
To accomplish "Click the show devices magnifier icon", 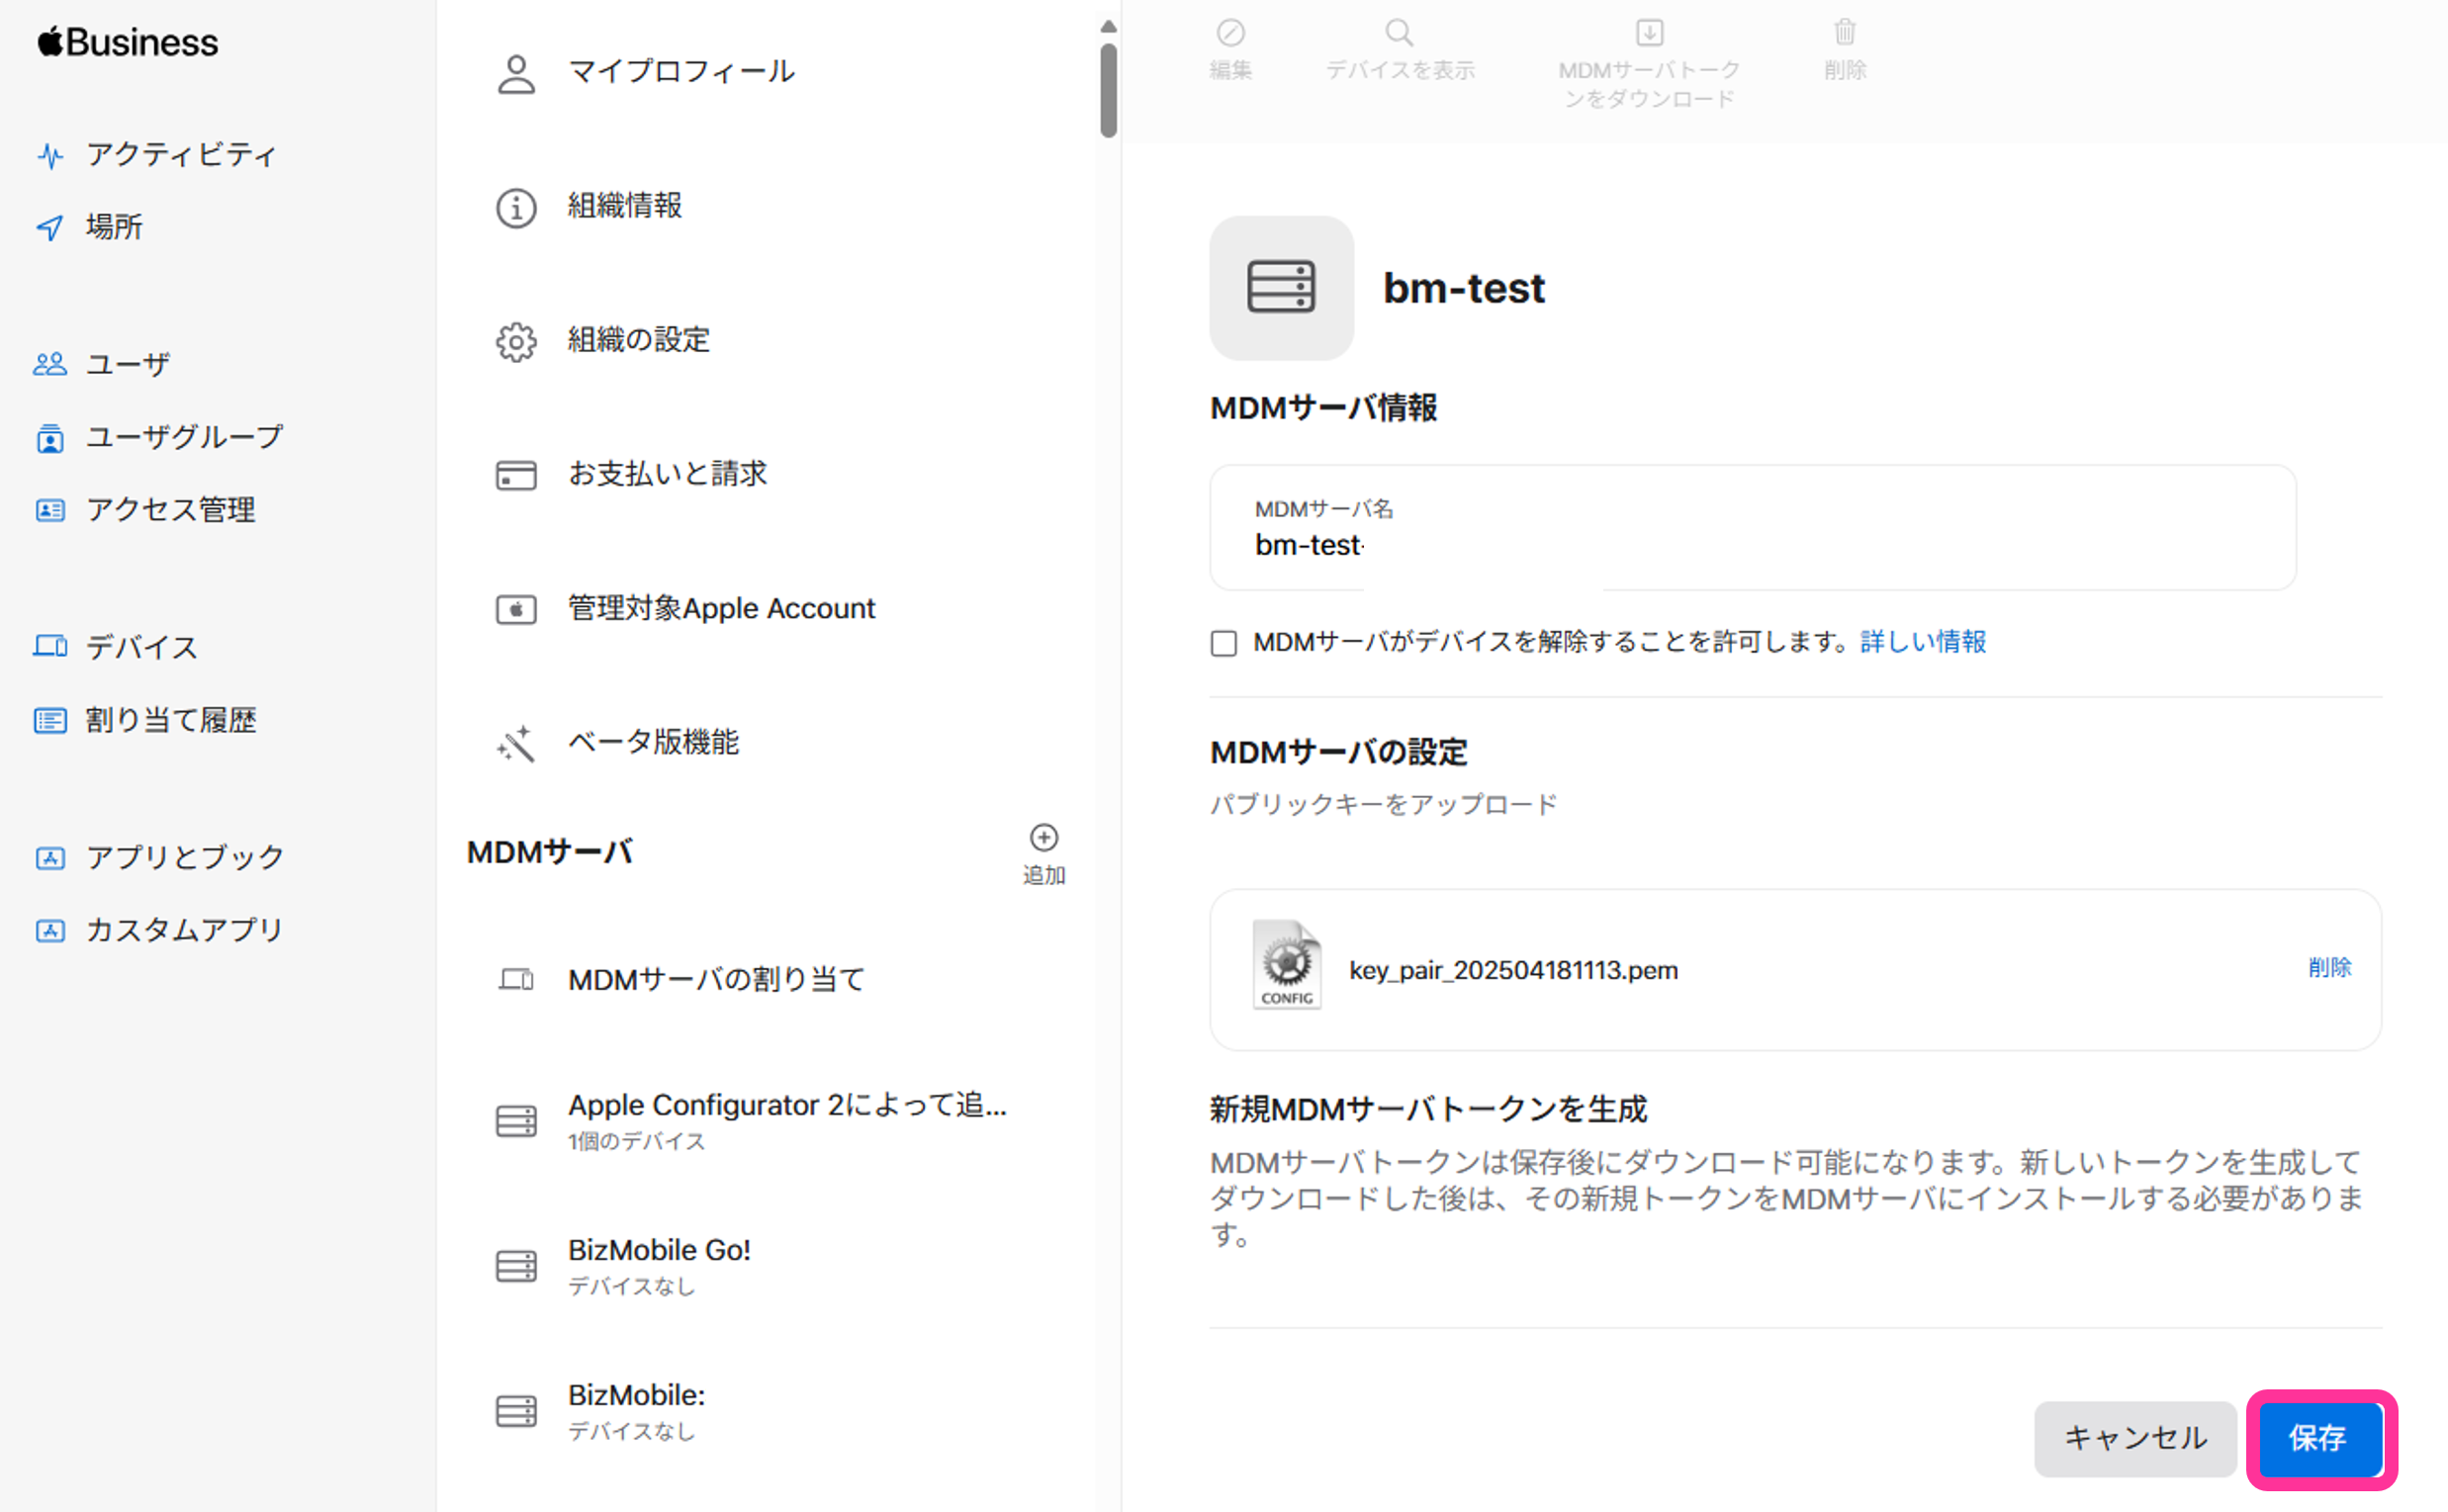I will [x=1399, y=33].
